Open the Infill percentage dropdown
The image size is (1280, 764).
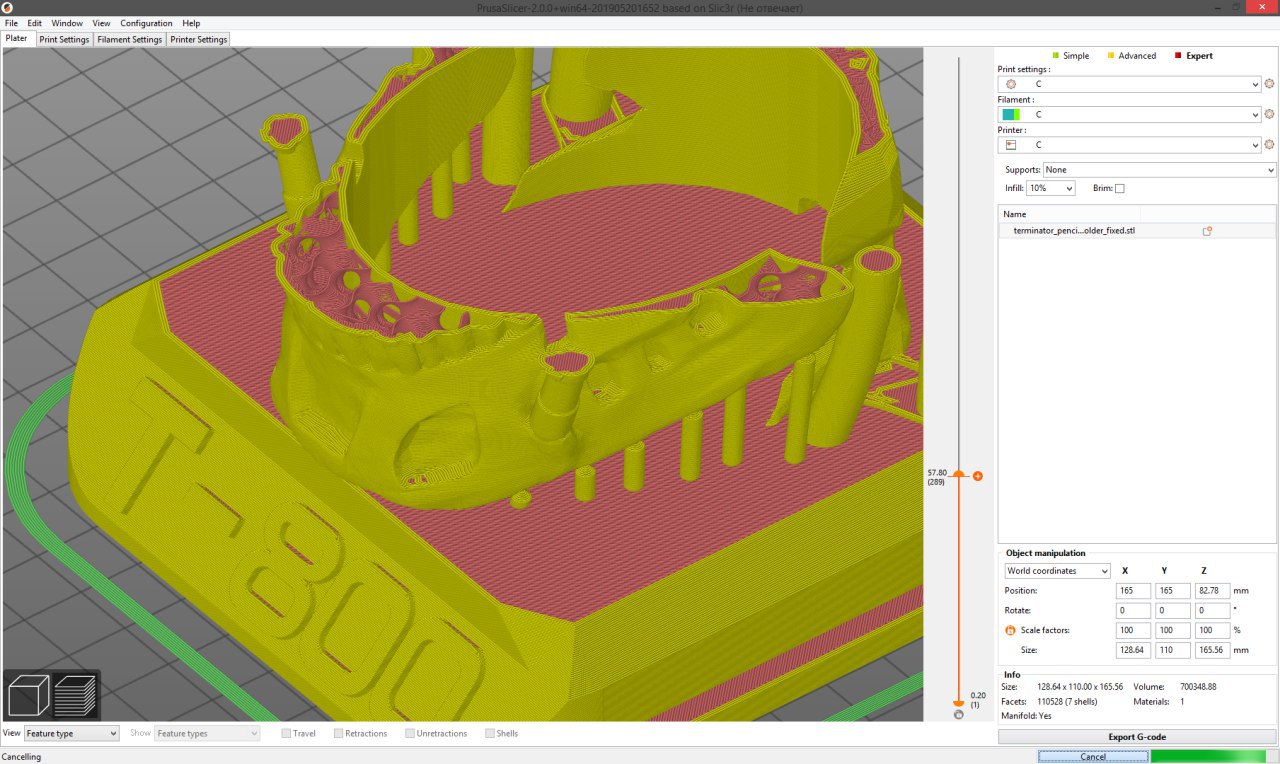click(x=1051, y=188)
